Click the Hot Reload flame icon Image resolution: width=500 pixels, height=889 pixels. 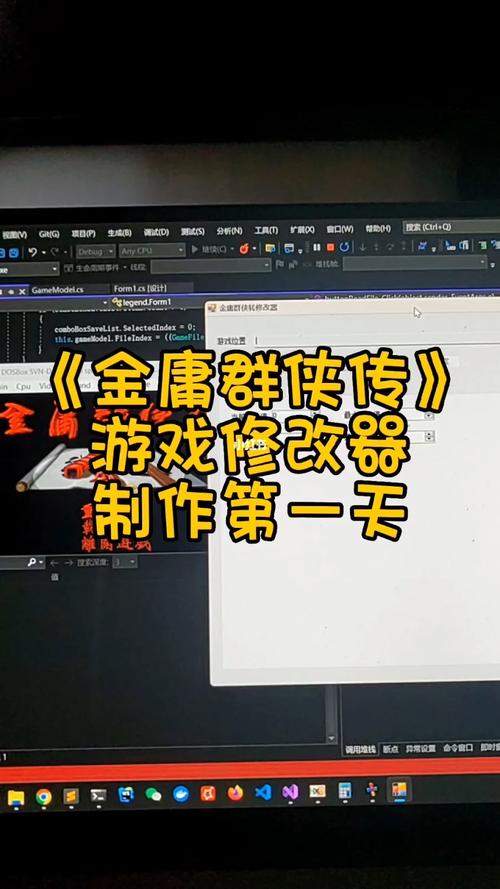tap(244, 248)
